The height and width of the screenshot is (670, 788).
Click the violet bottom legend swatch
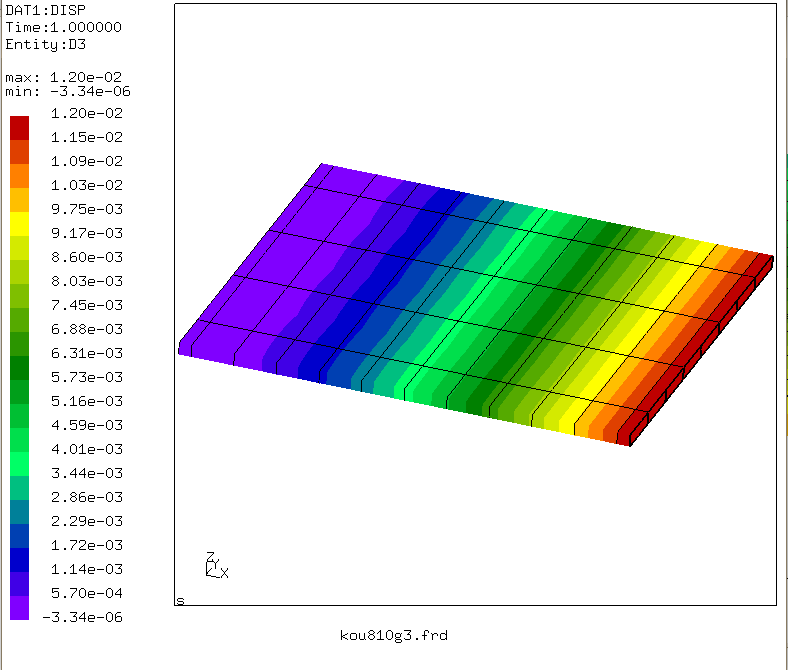[20, 608]
